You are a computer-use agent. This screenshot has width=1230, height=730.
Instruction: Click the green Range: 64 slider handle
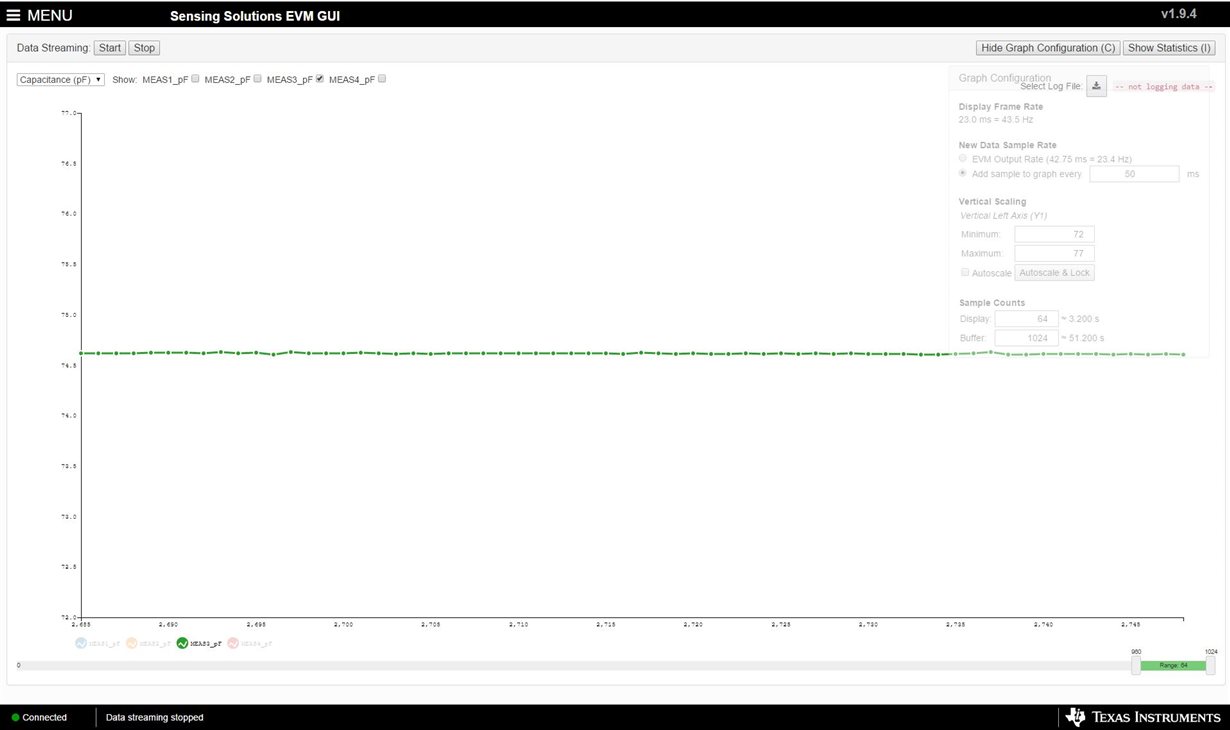(x=1172, y=664)
